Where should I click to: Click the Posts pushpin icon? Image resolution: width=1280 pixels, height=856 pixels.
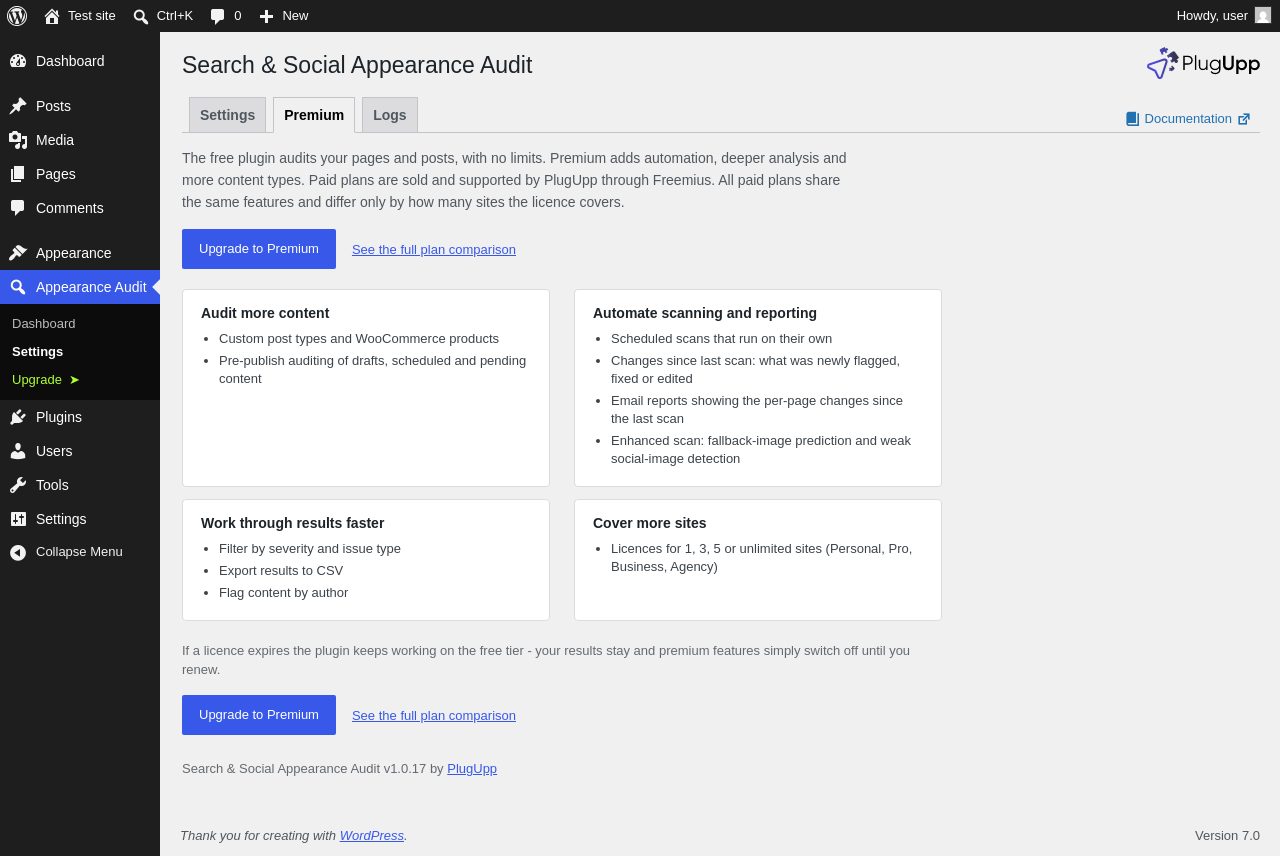click(x=18, y=106)
